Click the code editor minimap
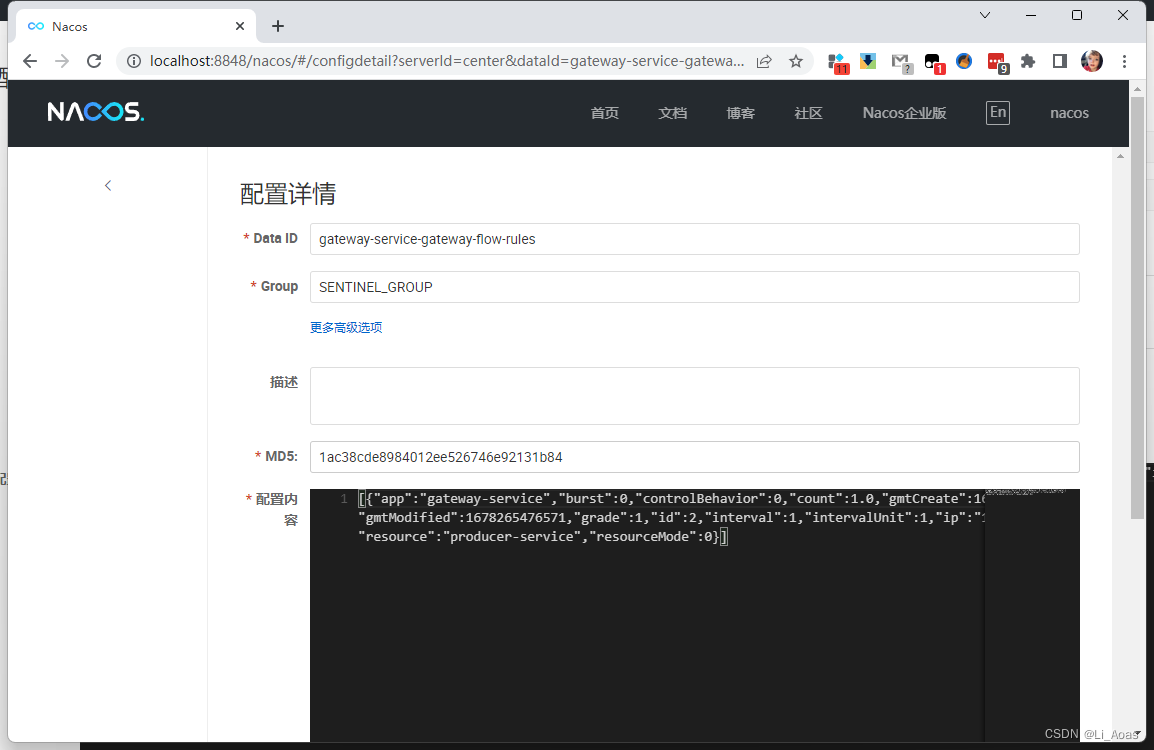1154x750 pixels. [1032, 615]
